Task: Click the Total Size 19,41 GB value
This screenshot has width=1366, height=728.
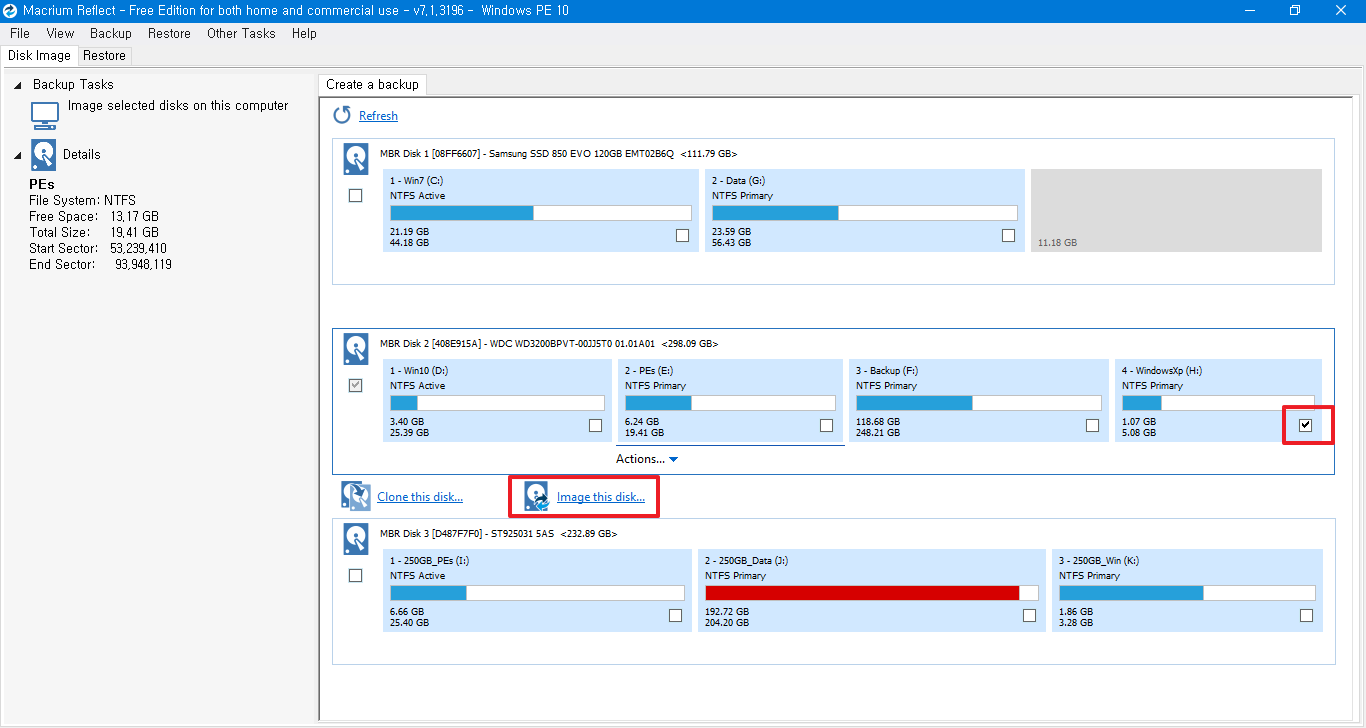Action: click(134, 233)
